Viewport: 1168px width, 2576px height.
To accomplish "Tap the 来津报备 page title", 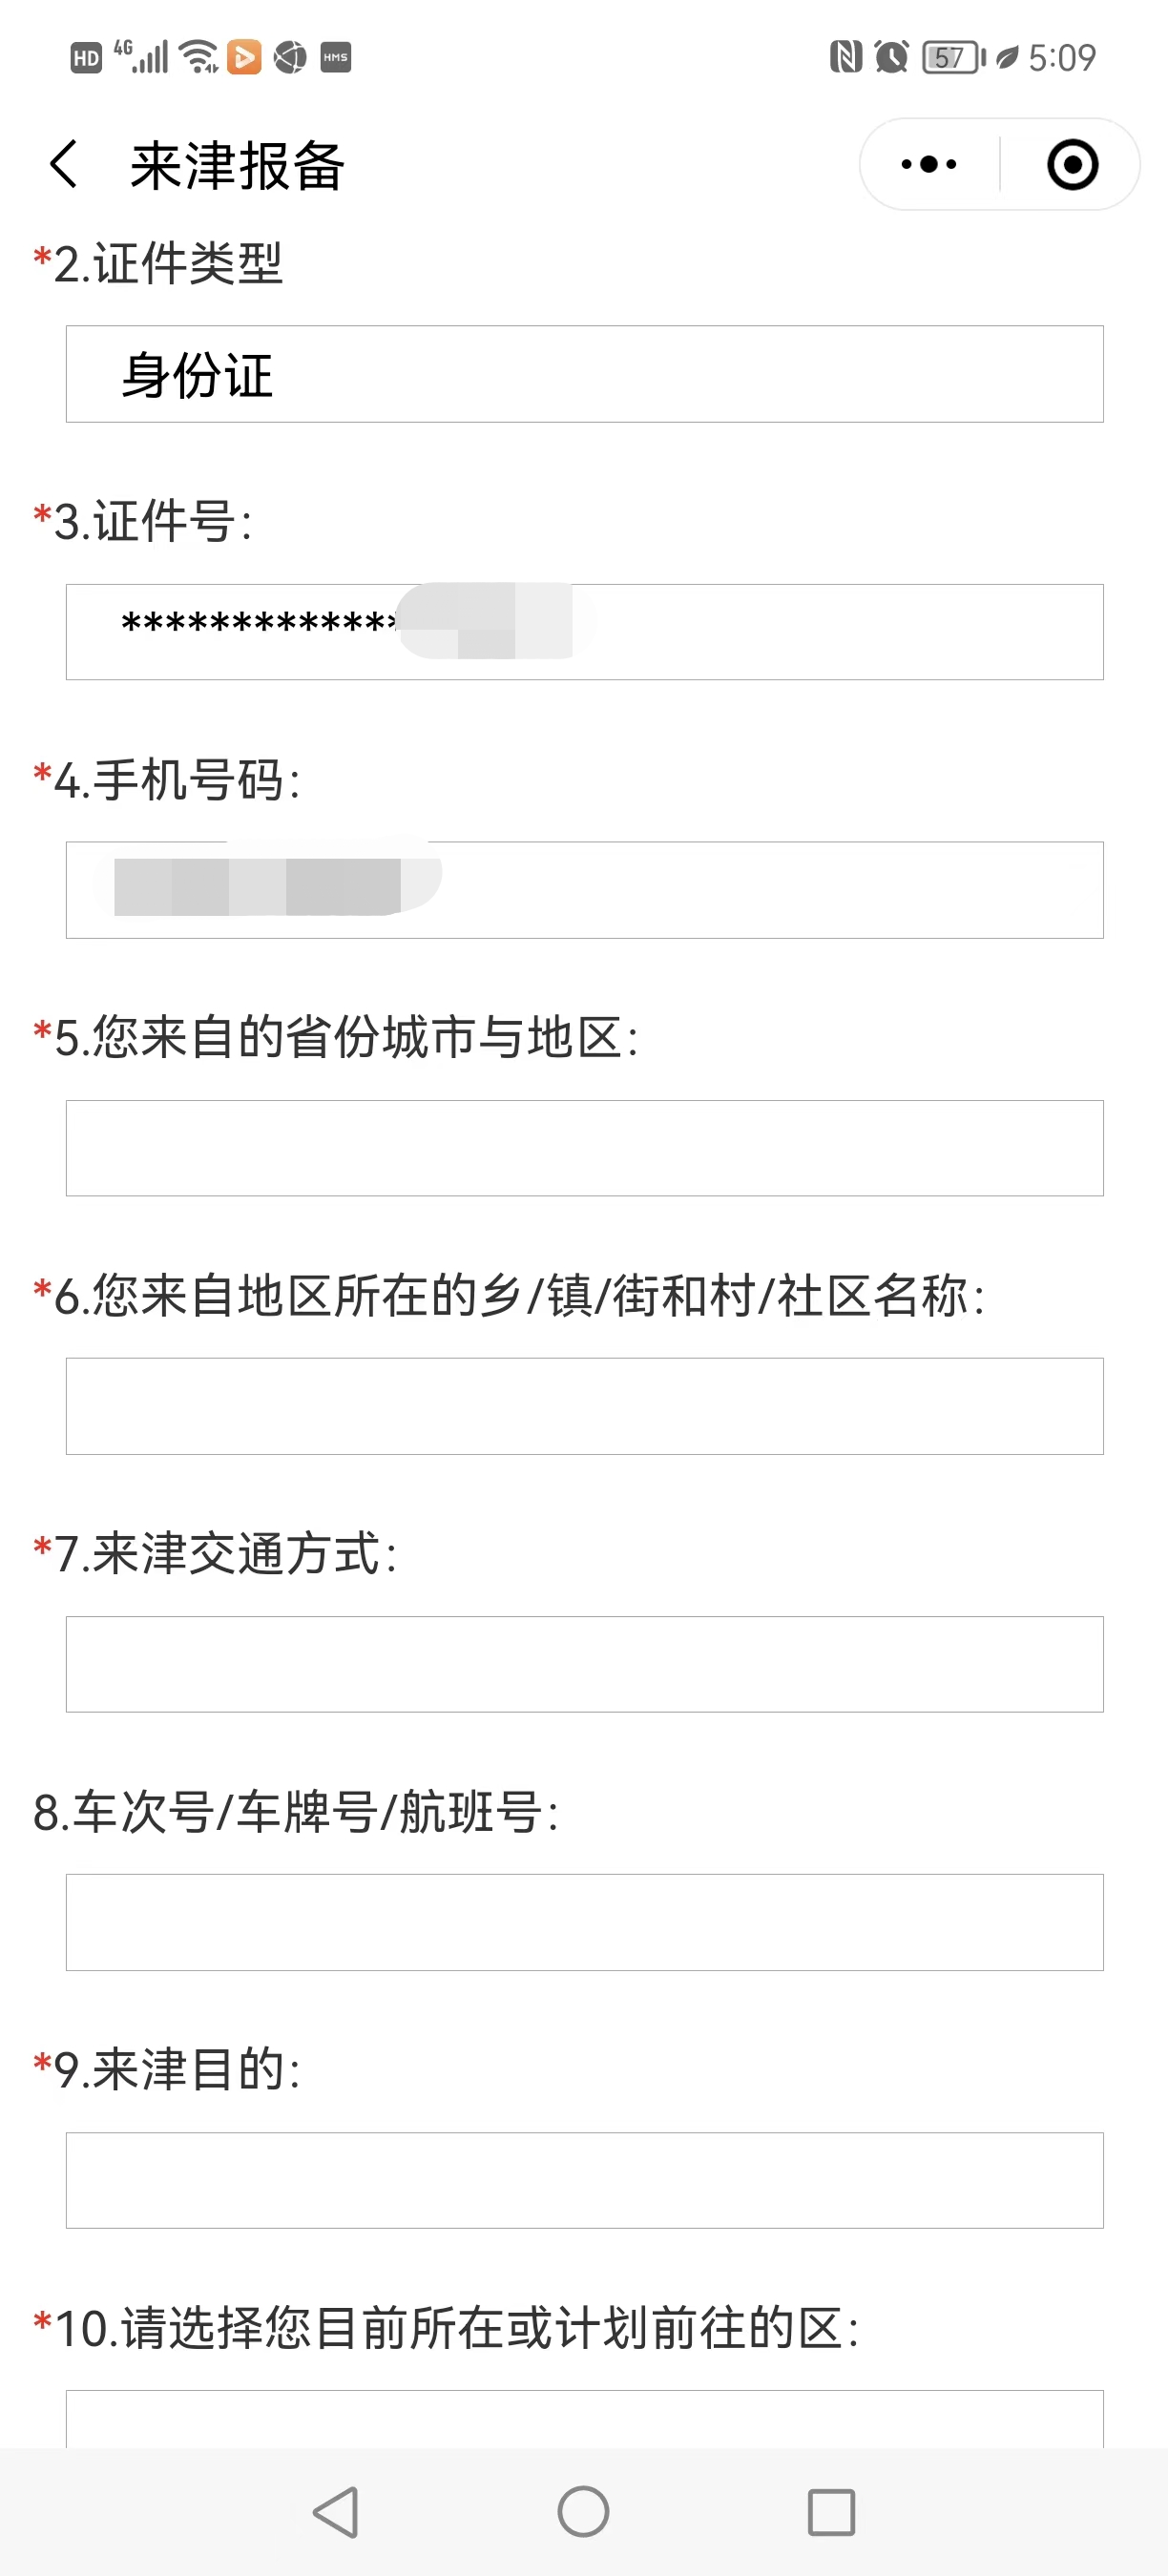I will point(238,165).
